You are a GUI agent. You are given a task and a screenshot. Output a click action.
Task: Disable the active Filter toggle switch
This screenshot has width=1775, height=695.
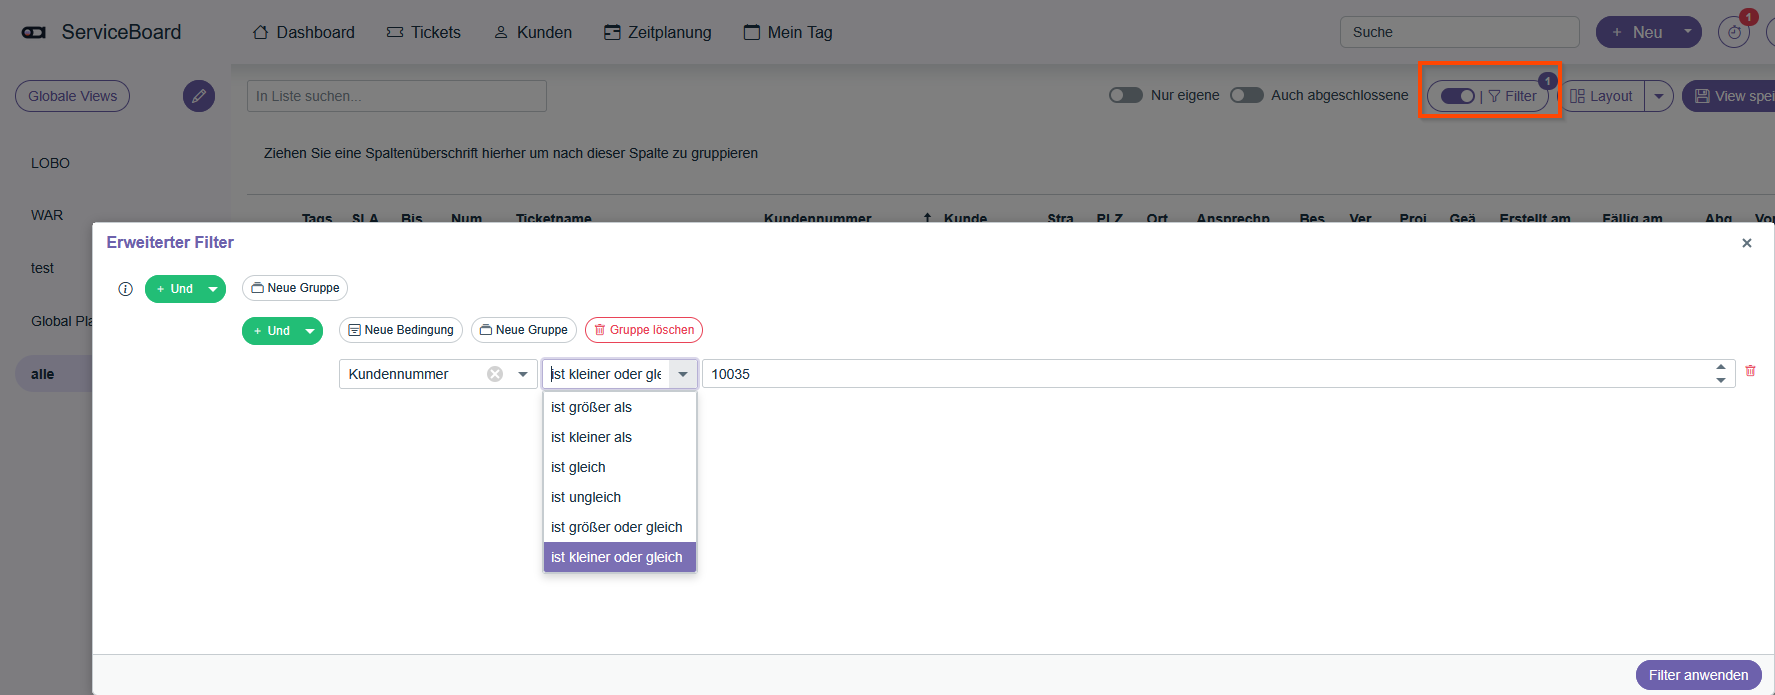(1457, 96)
